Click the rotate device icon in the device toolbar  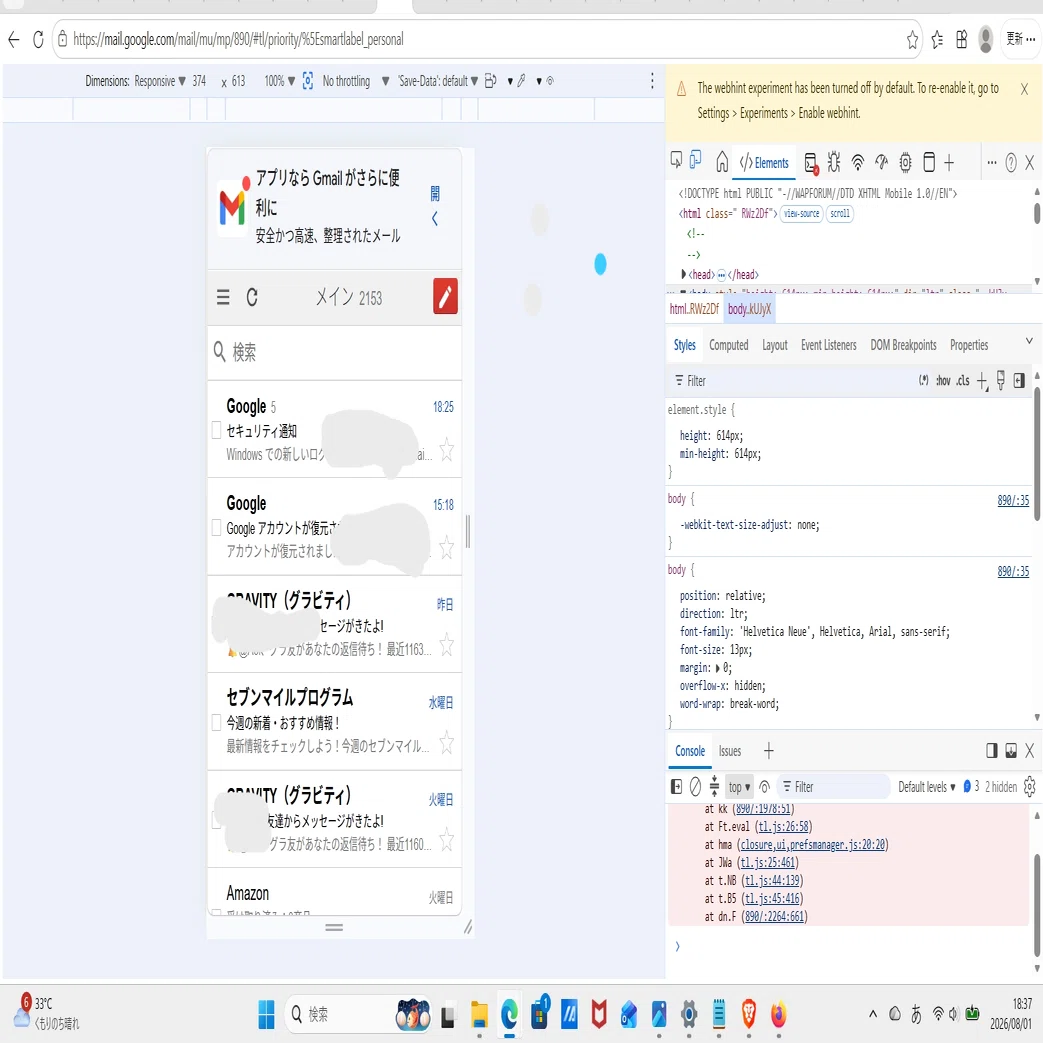(490, 81)
